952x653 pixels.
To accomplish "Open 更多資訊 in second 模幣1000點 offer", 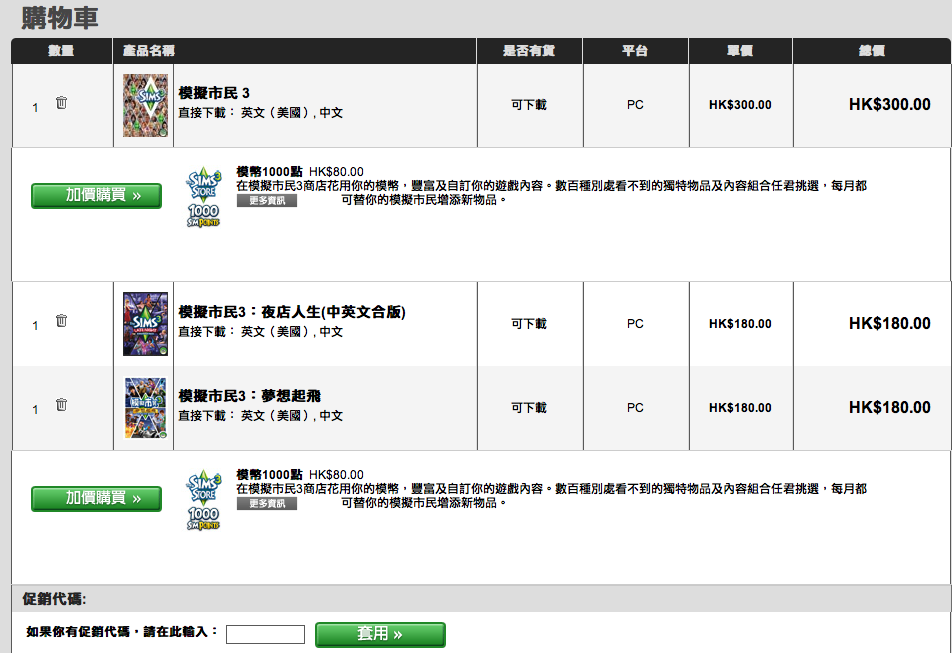I will click(267, 504).
